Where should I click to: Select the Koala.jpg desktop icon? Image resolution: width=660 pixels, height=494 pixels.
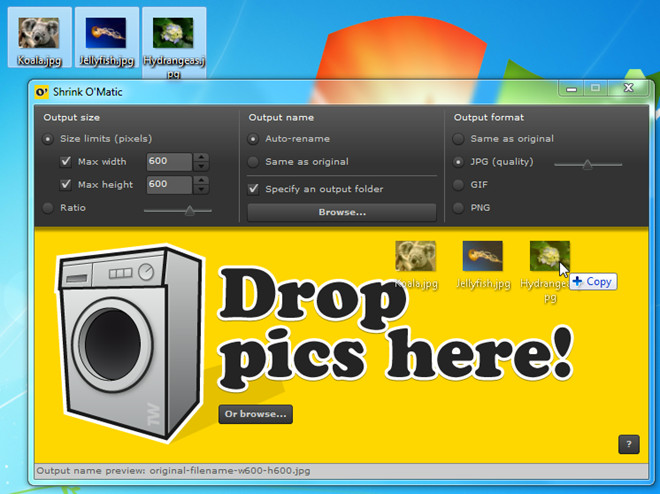[x=39, y=37]
